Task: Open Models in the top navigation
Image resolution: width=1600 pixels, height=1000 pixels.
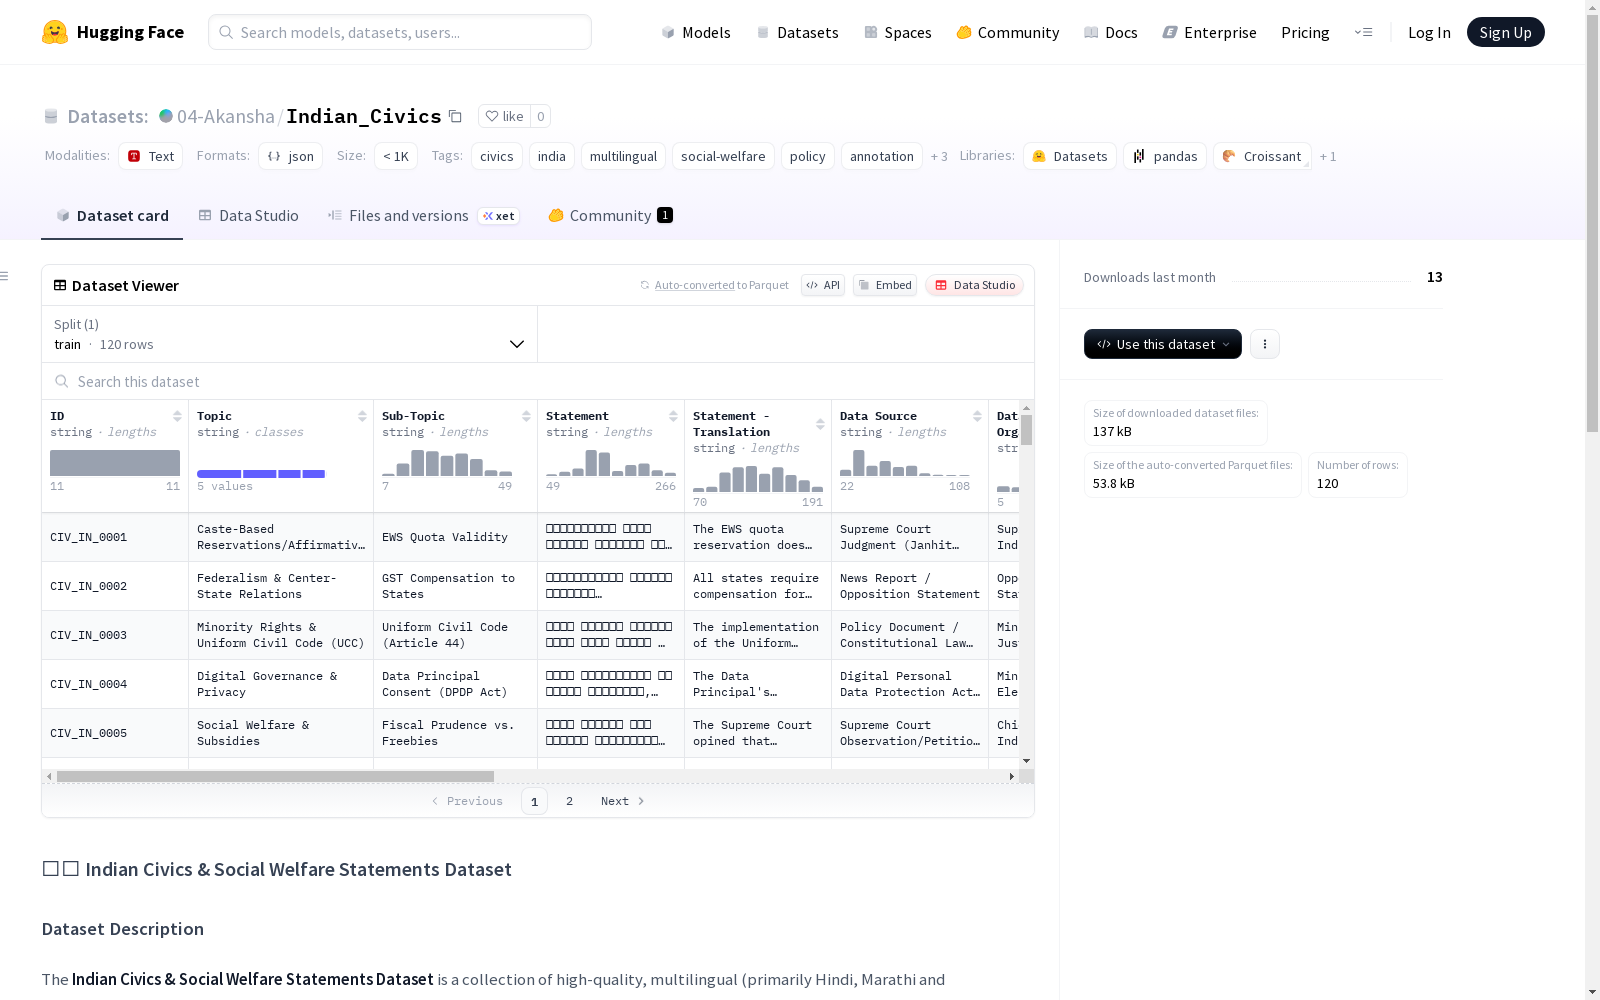Action: coord(696,32)
